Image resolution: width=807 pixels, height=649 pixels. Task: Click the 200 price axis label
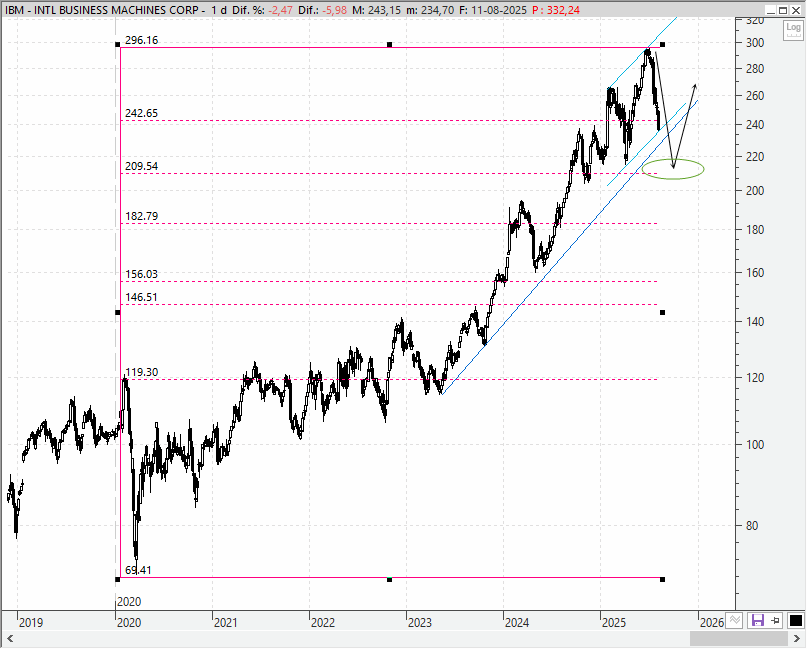755,190
